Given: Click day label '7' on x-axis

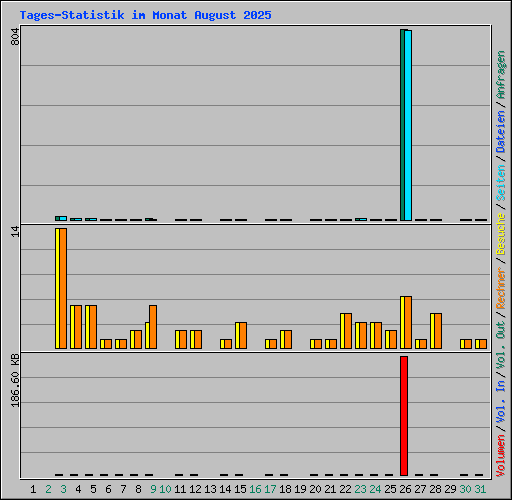Looking at the screenshot, I should click(x=123, y=489).
